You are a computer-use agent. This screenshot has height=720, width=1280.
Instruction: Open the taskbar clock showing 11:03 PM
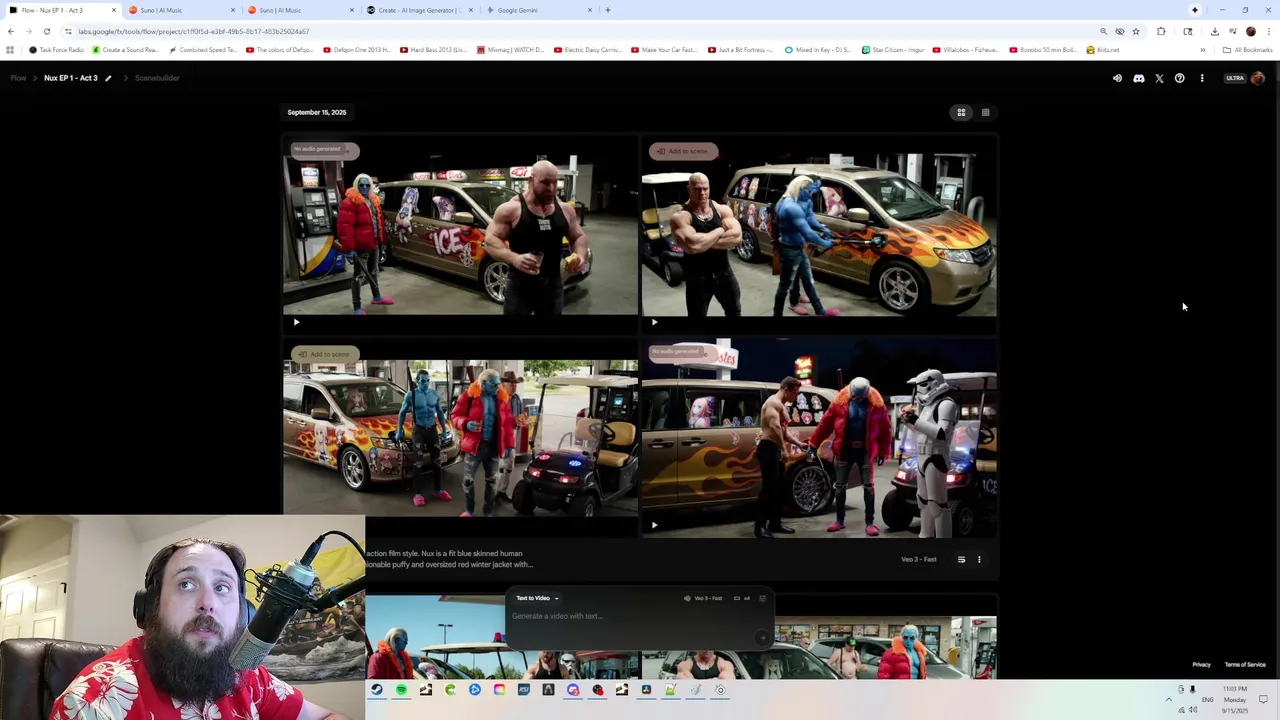[x=1234, y=699]
